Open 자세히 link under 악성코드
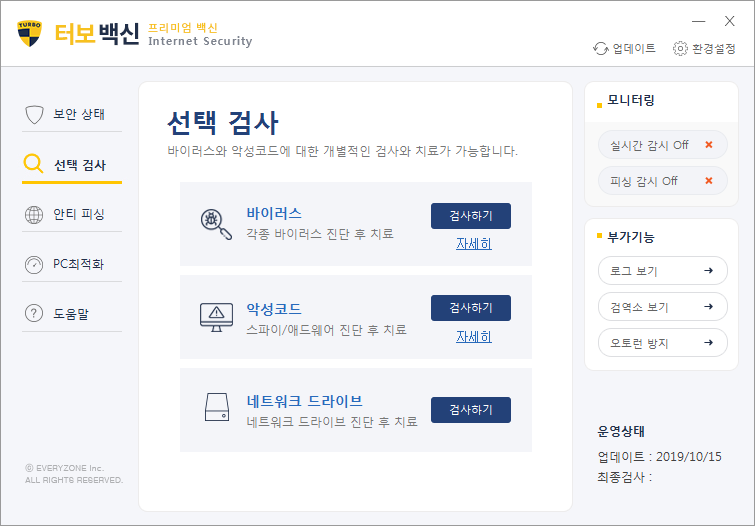This screenshot has width=755, height=526. [473, 337]
